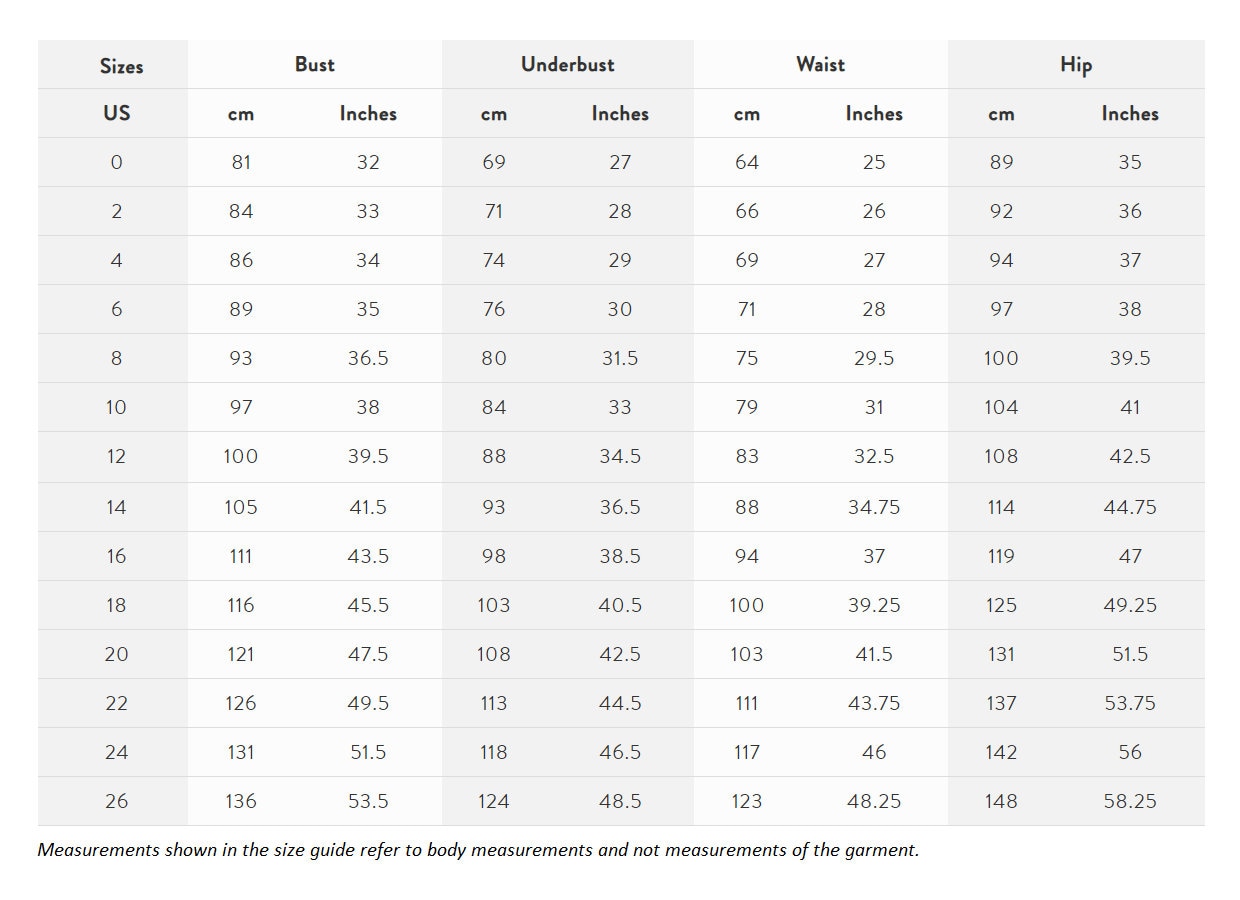Click size 18 waist inches value 39.25
1240x900 pixels.
874,605
